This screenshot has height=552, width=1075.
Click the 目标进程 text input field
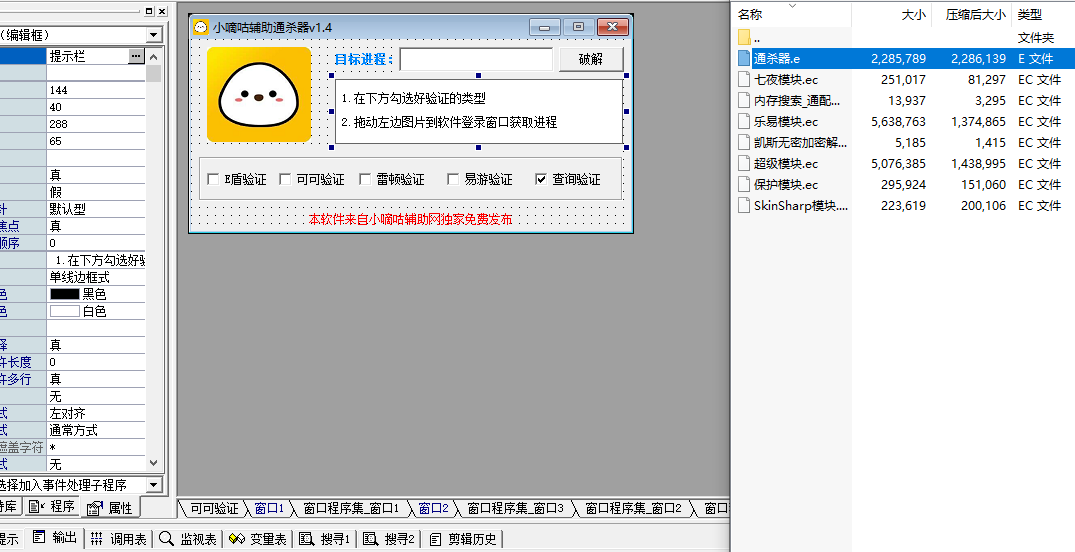(x=476, y=59)
